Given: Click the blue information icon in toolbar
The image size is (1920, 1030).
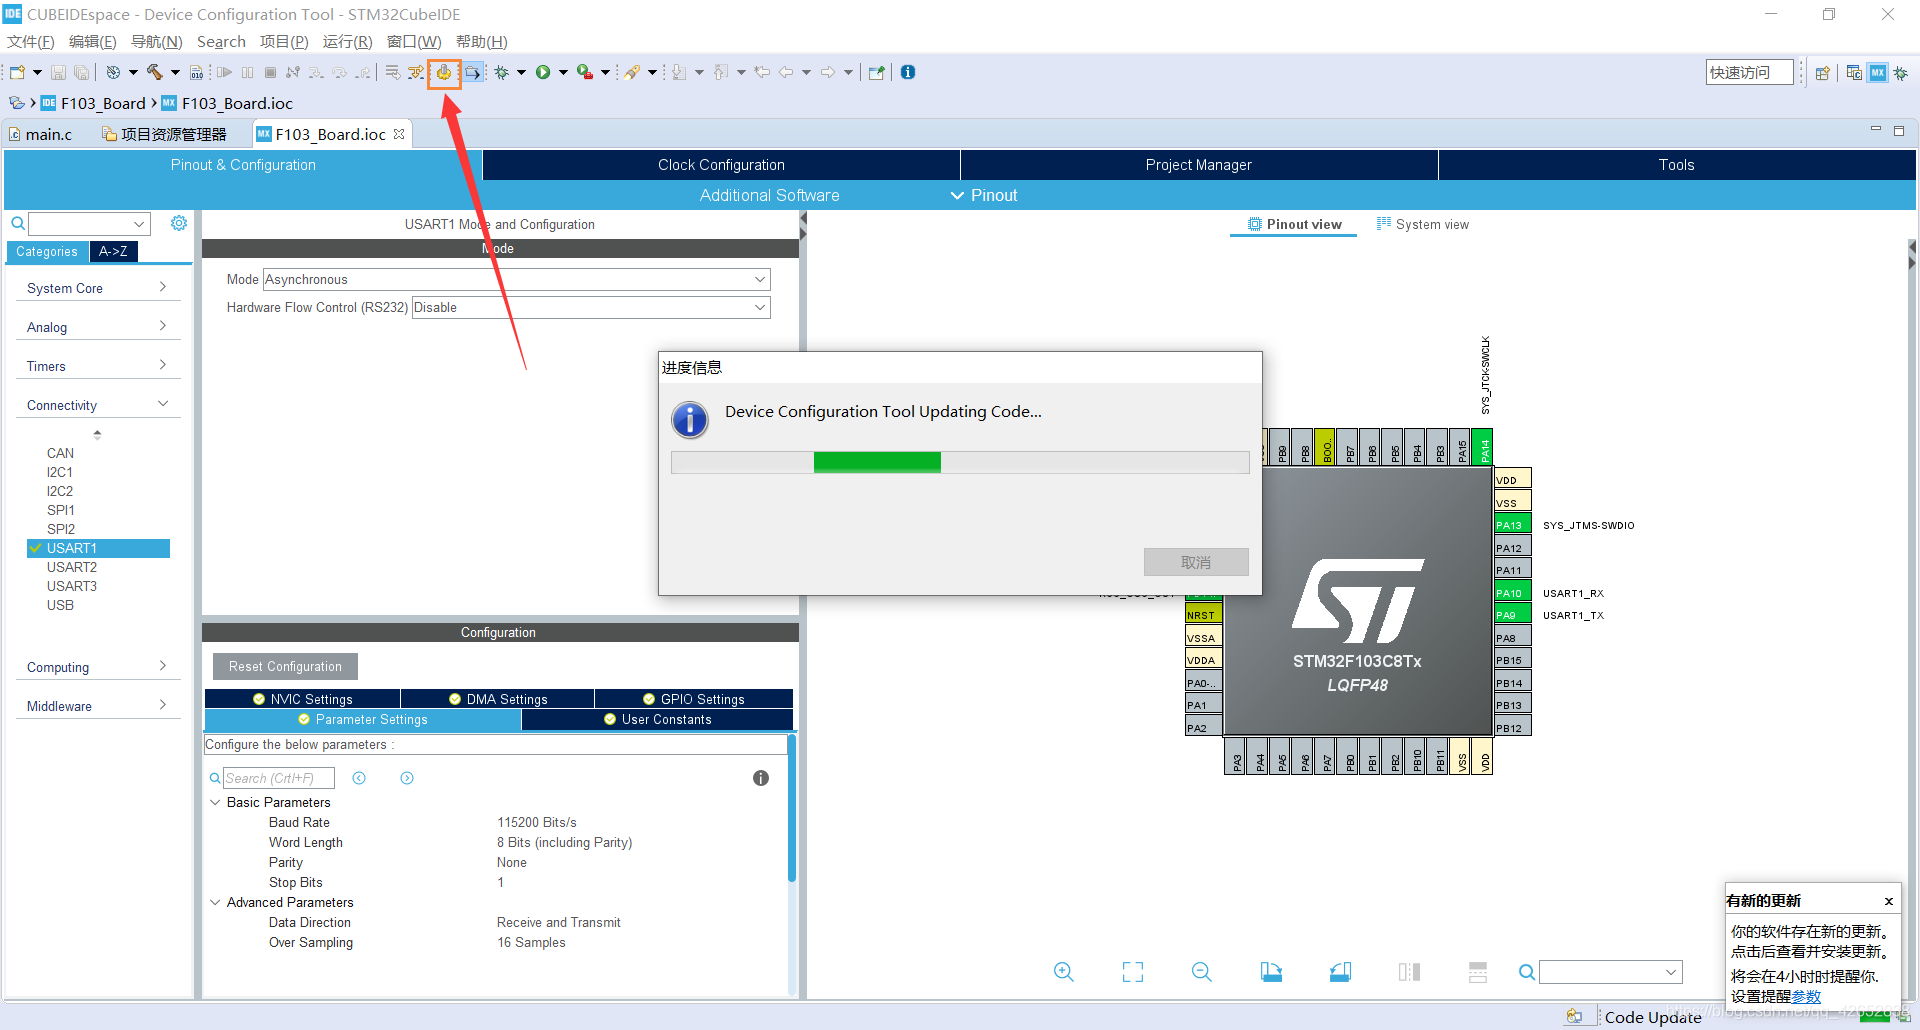Looking at the screenshot, I should (x=908, y=72).
